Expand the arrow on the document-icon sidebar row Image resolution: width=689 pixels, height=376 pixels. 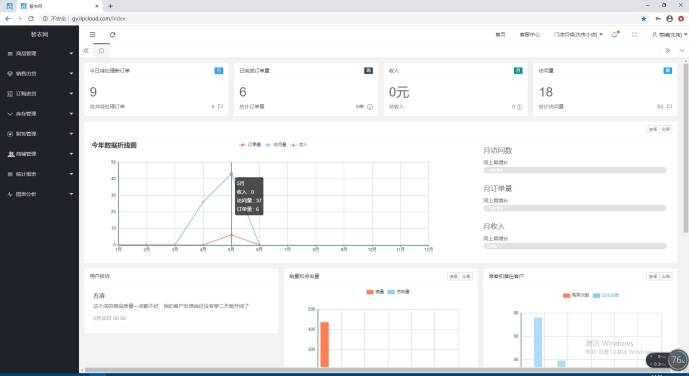[x=71, y=94]
